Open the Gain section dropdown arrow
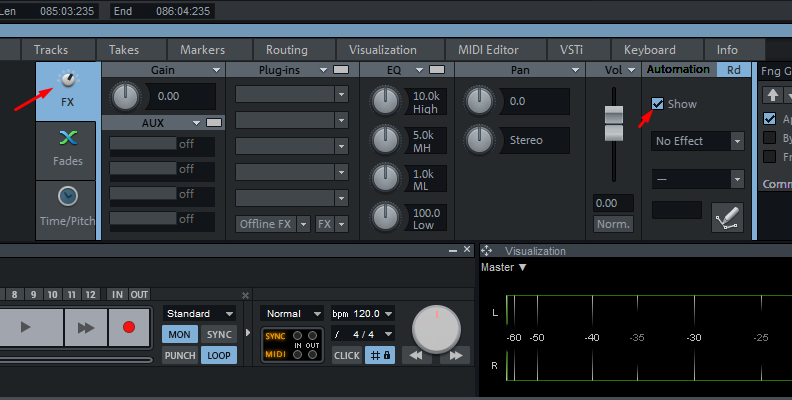 click(216, 70)
